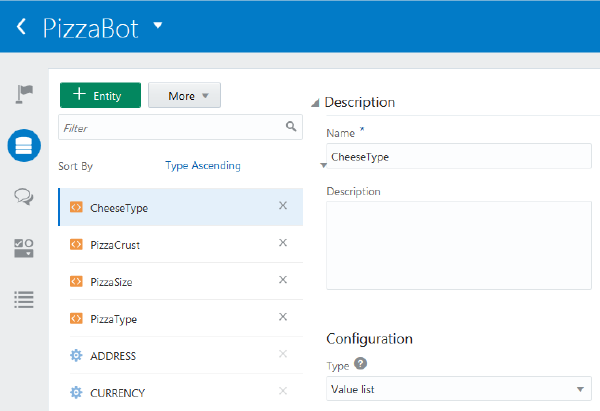
Task: Collapse the Description section triangle
Action: click(x=316, y=103)
